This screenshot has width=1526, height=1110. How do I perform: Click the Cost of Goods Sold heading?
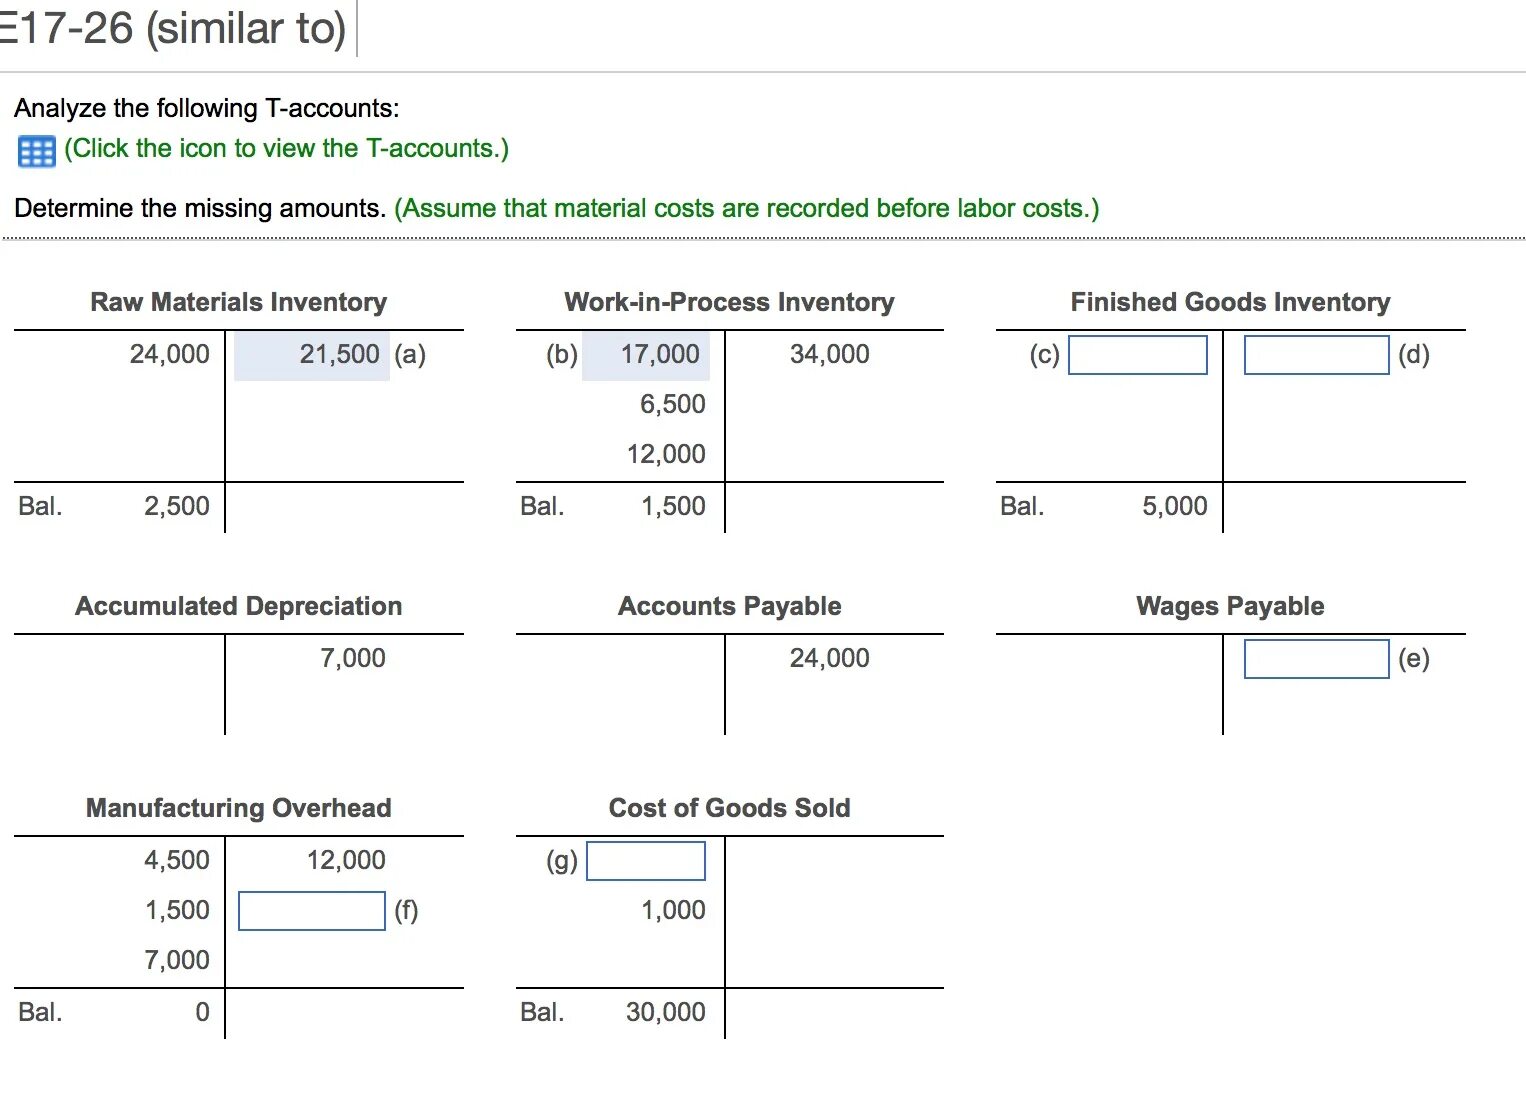point(729,808)
